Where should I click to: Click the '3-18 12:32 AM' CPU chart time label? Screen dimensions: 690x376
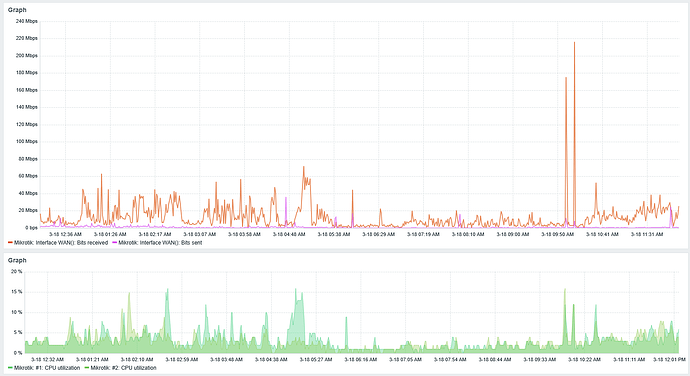pyautogui.click(x=48, y=359)
